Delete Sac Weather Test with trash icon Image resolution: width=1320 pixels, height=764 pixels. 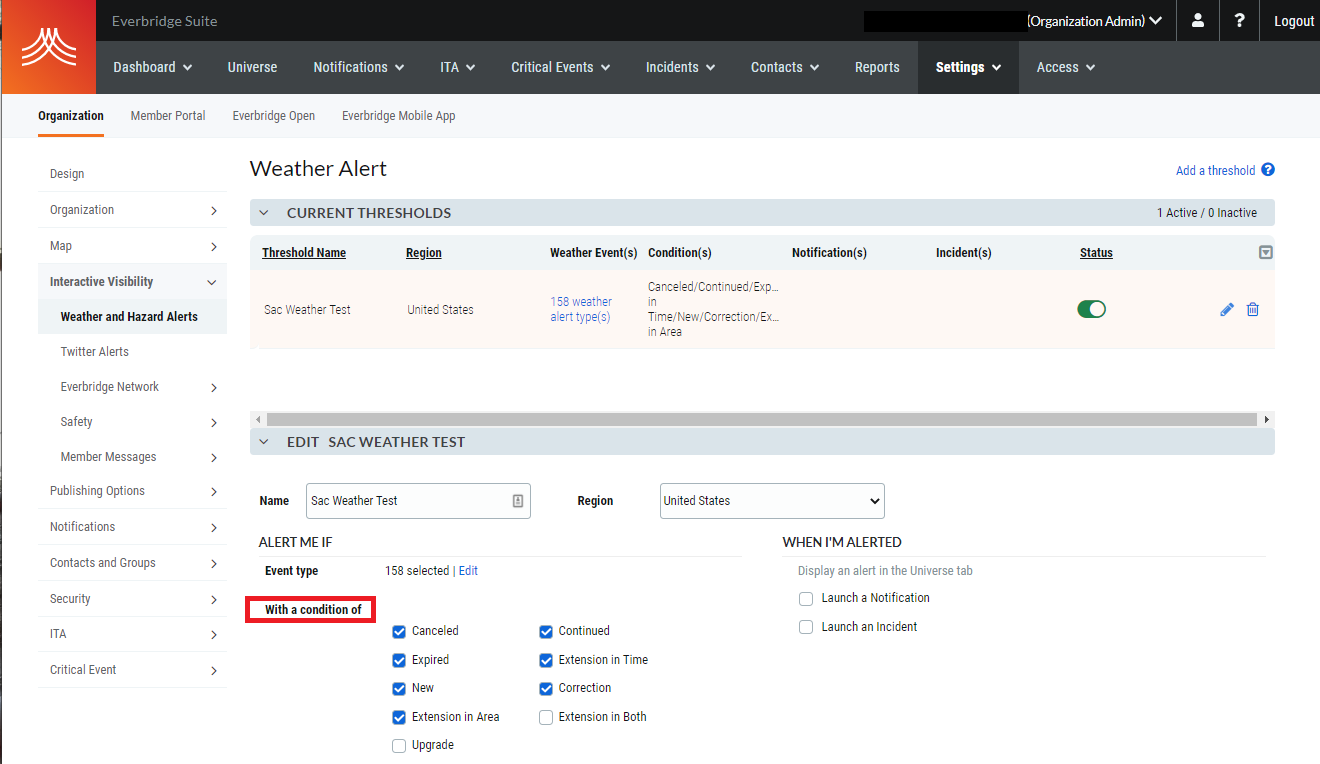coord(1252,309)
